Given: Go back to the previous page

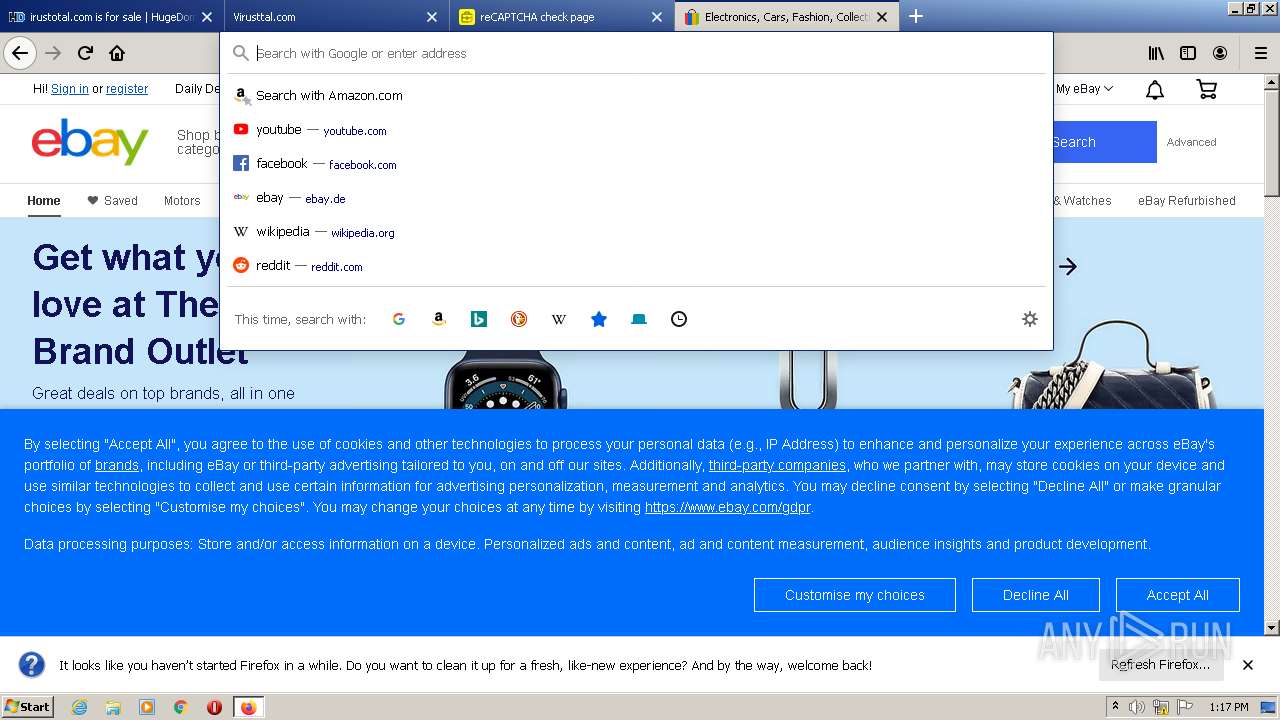Looking at the screenshot, I should point(20,53).
